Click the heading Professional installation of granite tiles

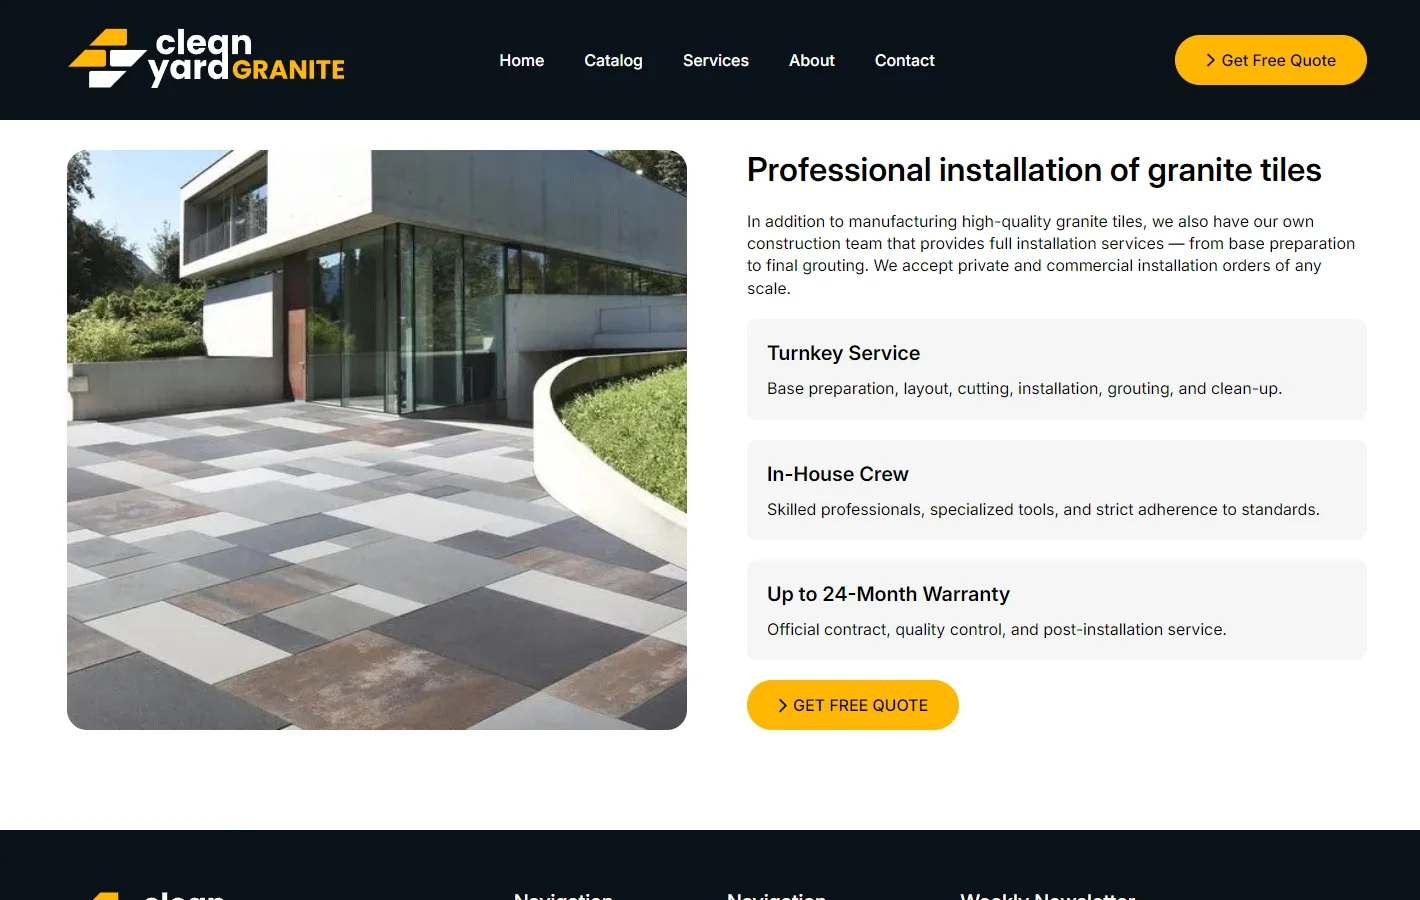(1034, 170)
